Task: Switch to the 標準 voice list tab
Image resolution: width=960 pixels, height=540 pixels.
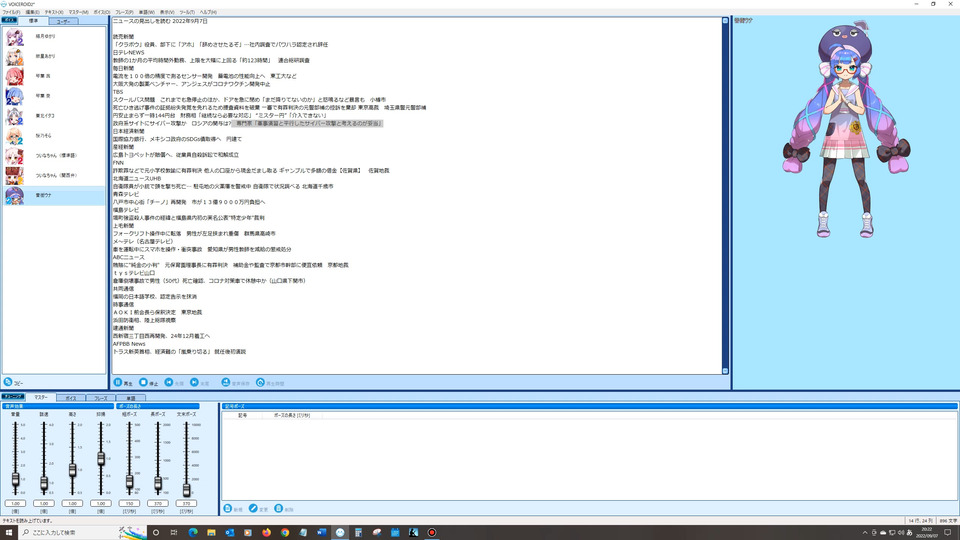Action: [33, 21]
